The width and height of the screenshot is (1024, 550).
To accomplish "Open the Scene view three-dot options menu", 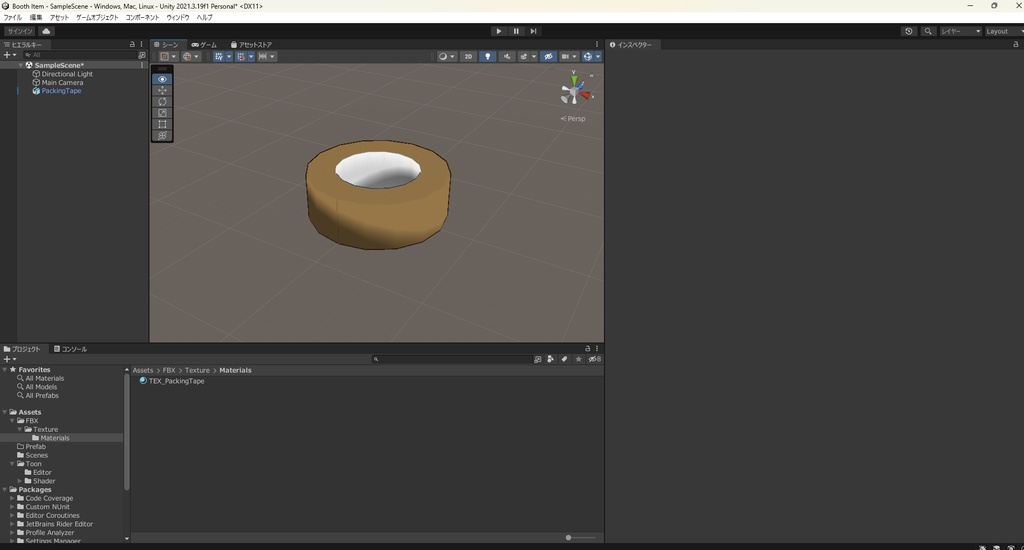I will tap(597, 44).
